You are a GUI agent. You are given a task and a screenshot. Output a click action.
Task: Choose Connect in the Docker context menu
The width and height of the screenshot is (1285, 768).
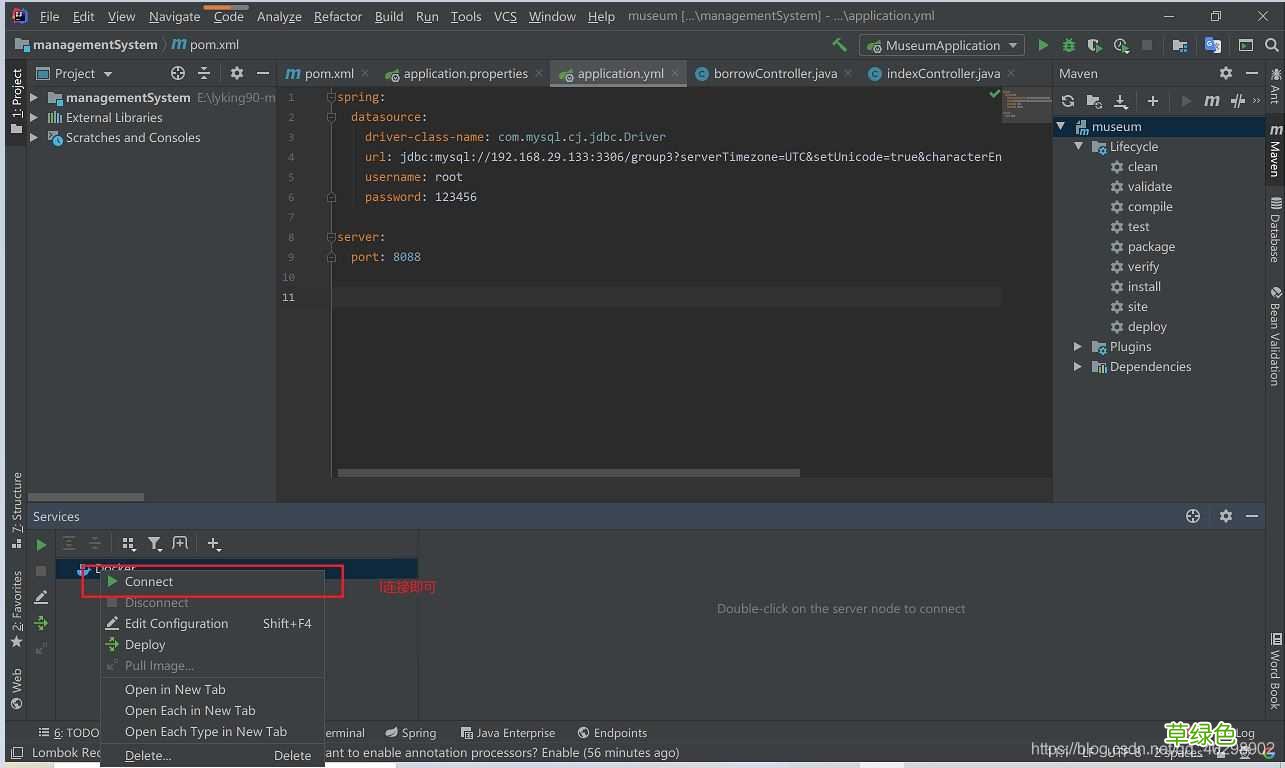[x=212, y=581]
